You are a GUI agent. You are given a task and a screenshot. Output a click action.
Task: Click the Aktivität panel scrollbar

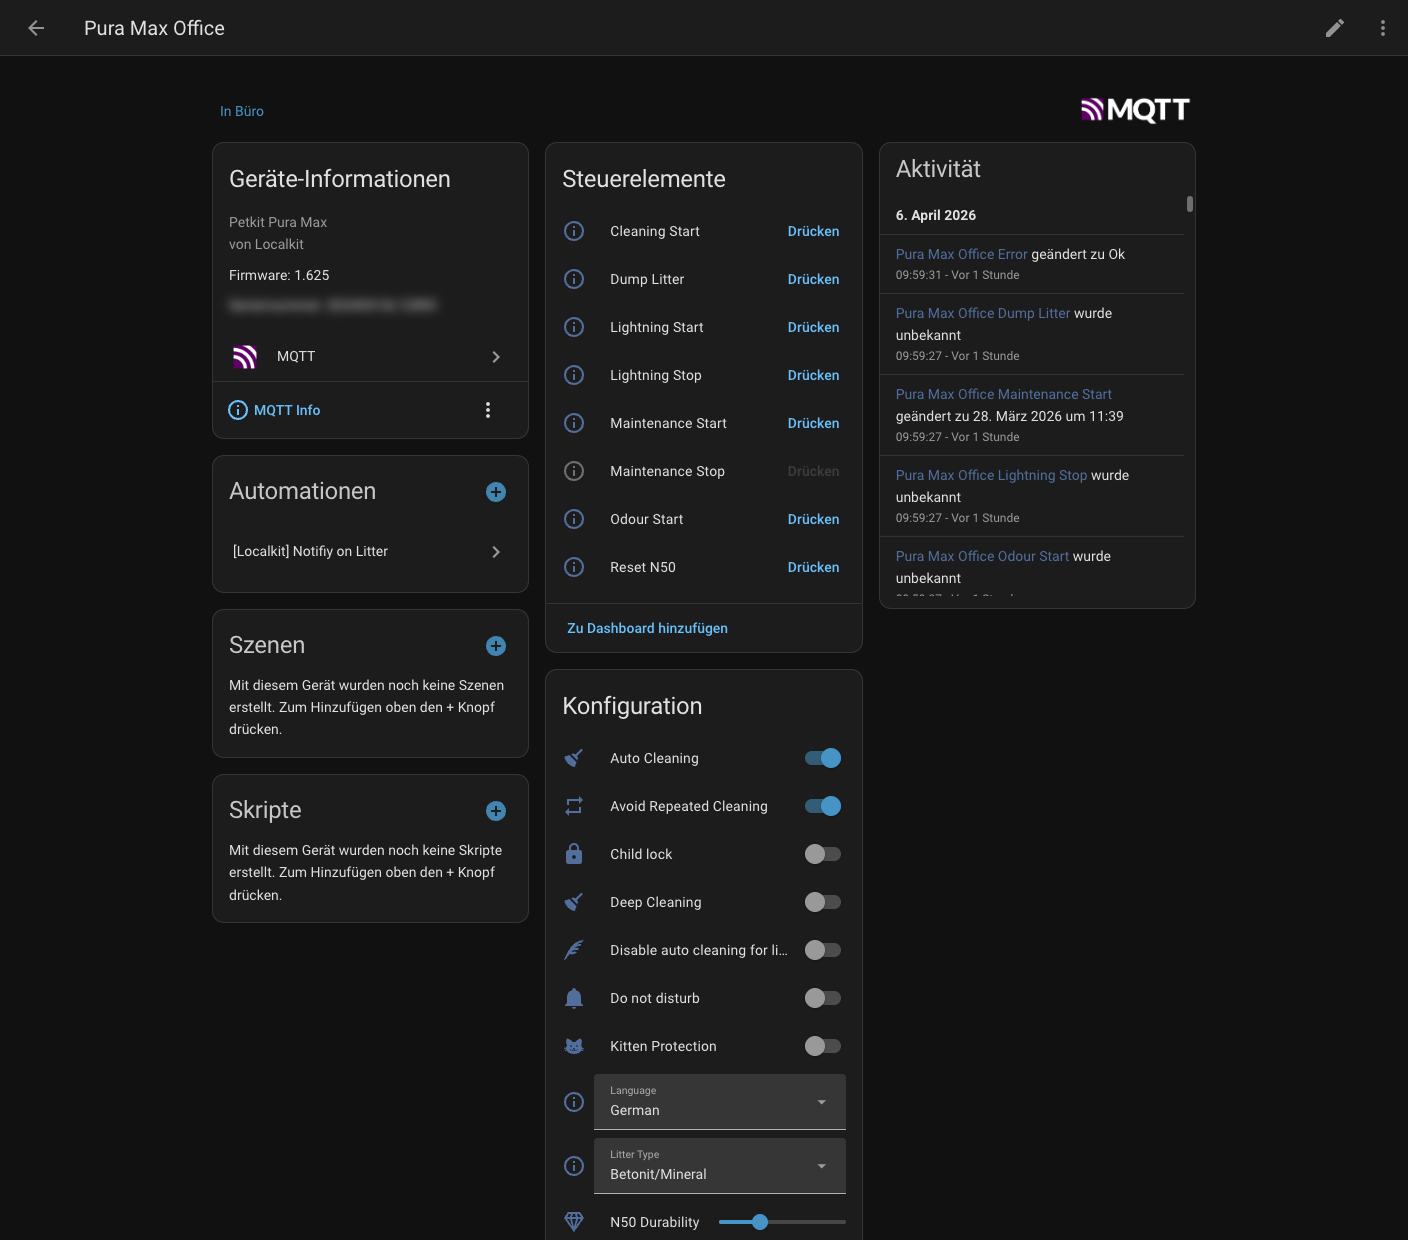pos(1190,204)
